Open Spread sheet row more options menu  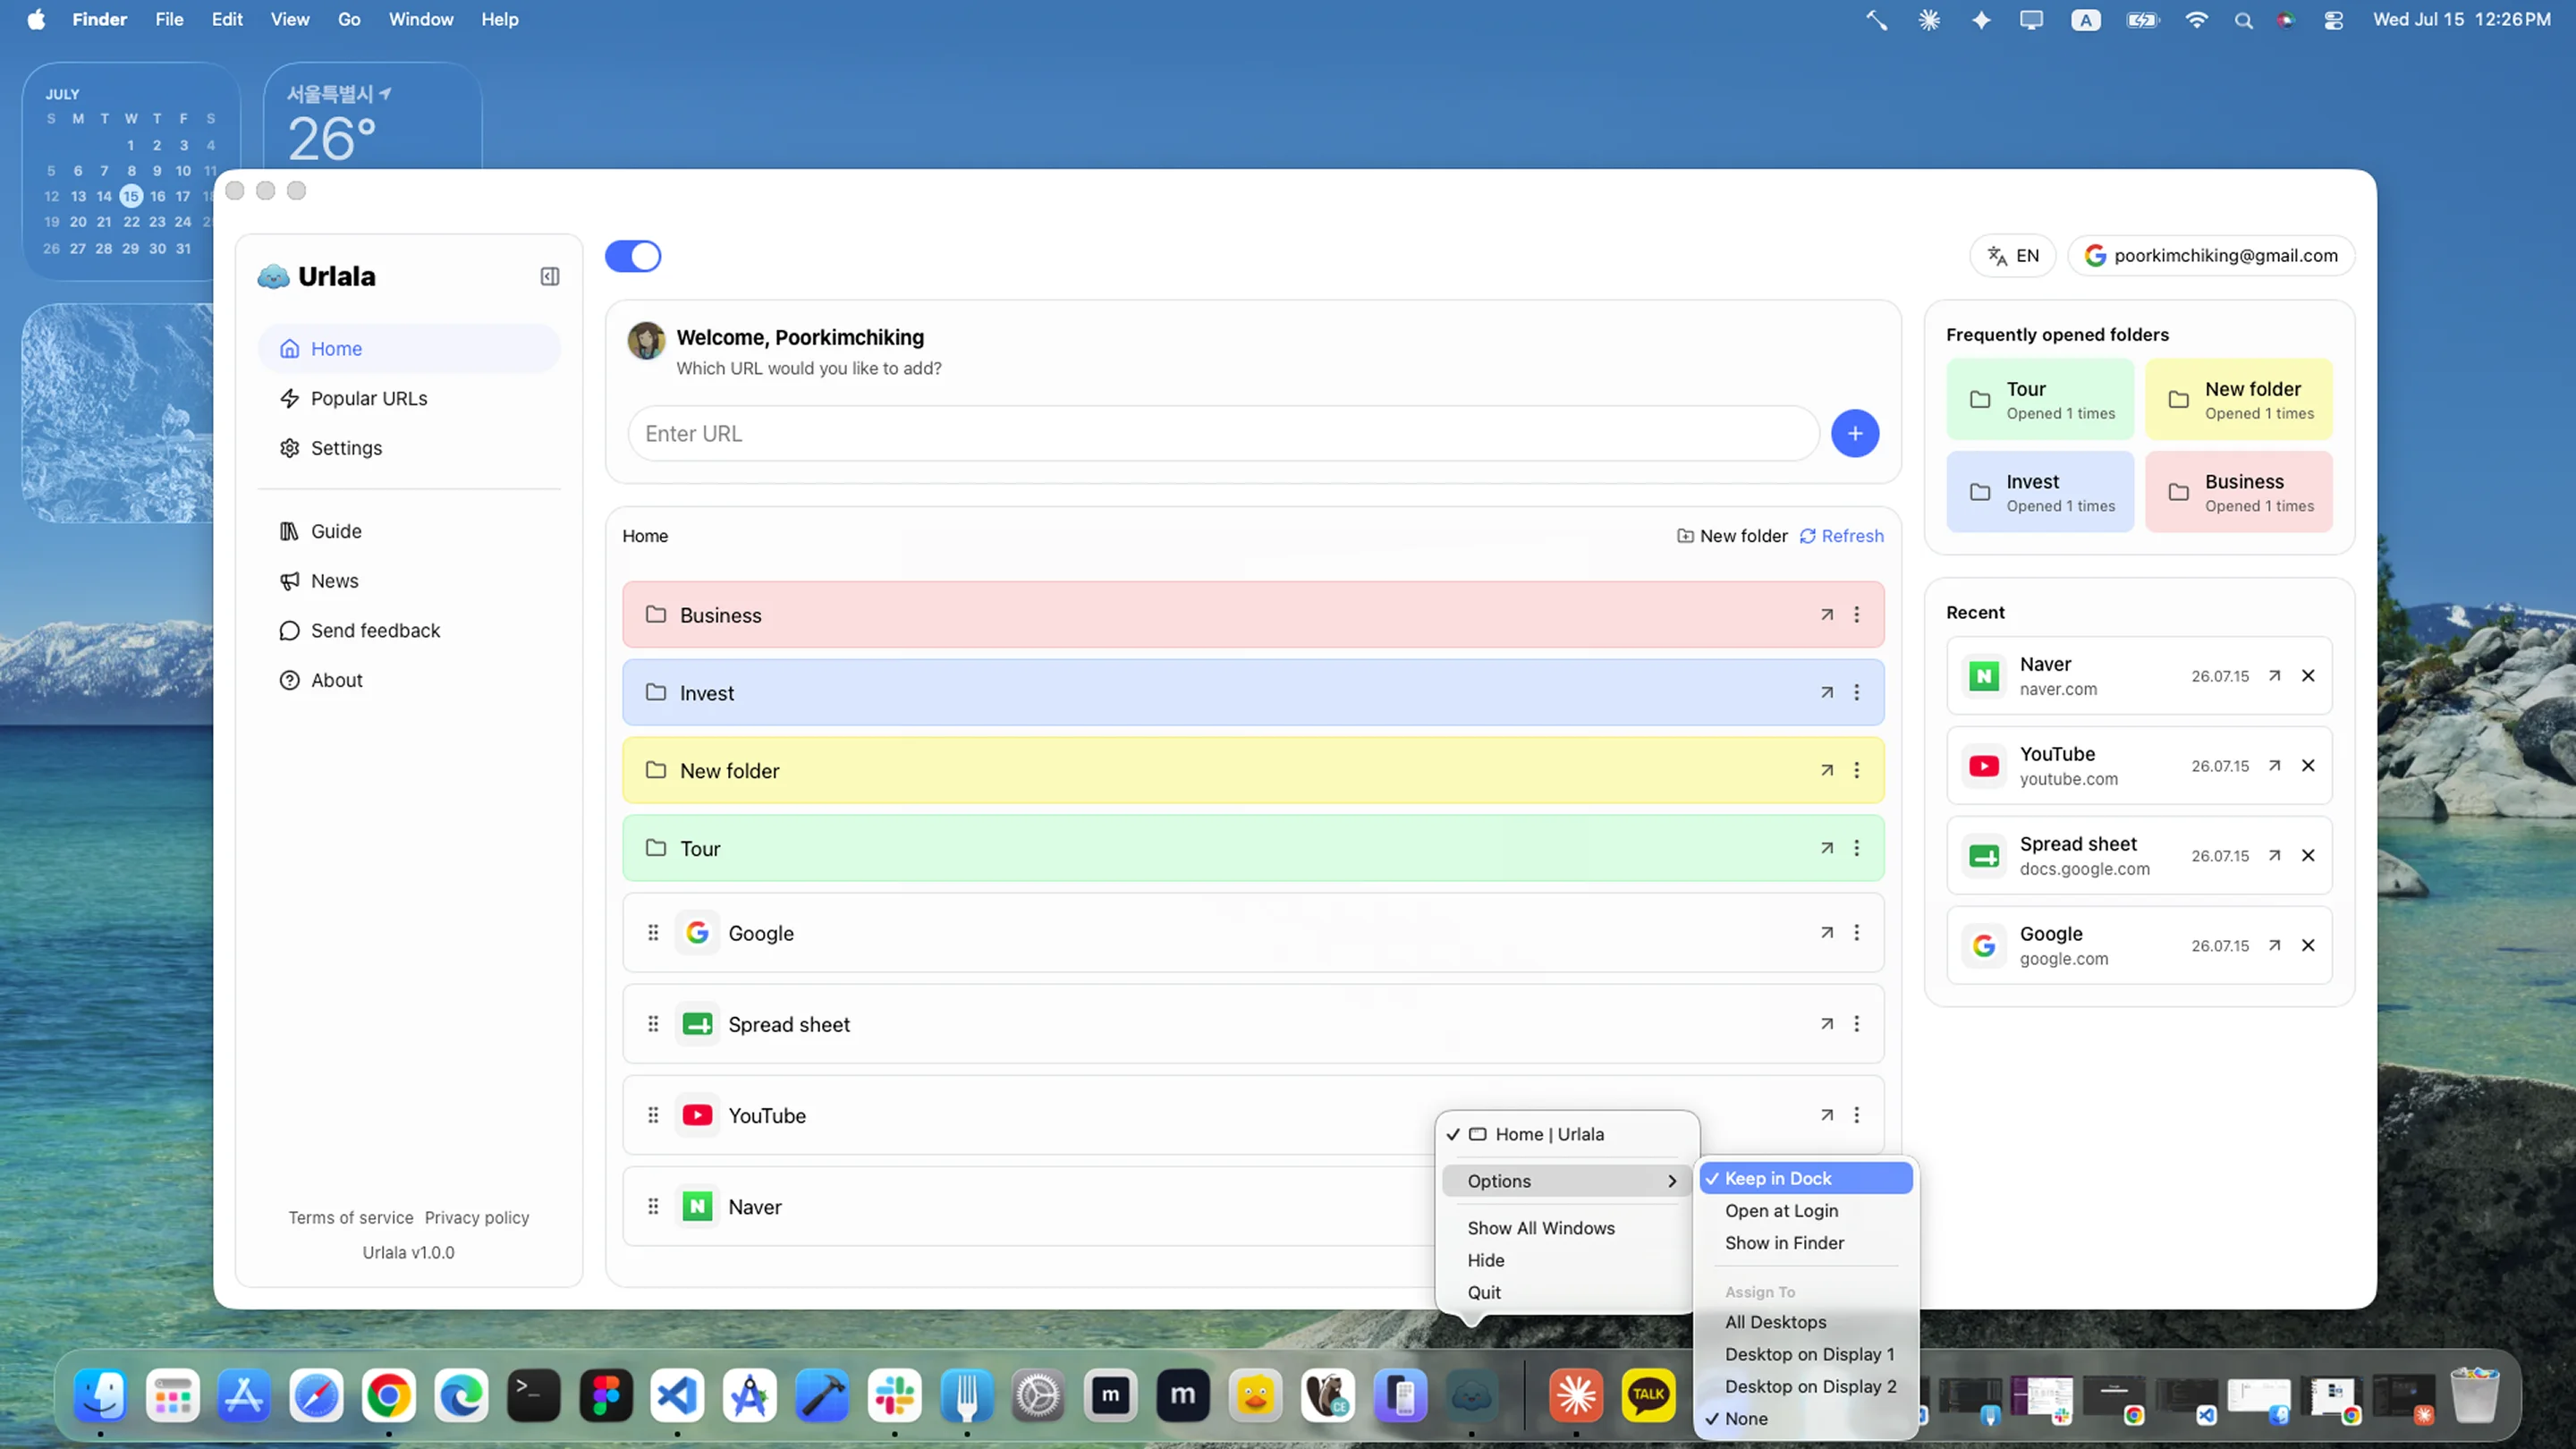point(1856,1024)
